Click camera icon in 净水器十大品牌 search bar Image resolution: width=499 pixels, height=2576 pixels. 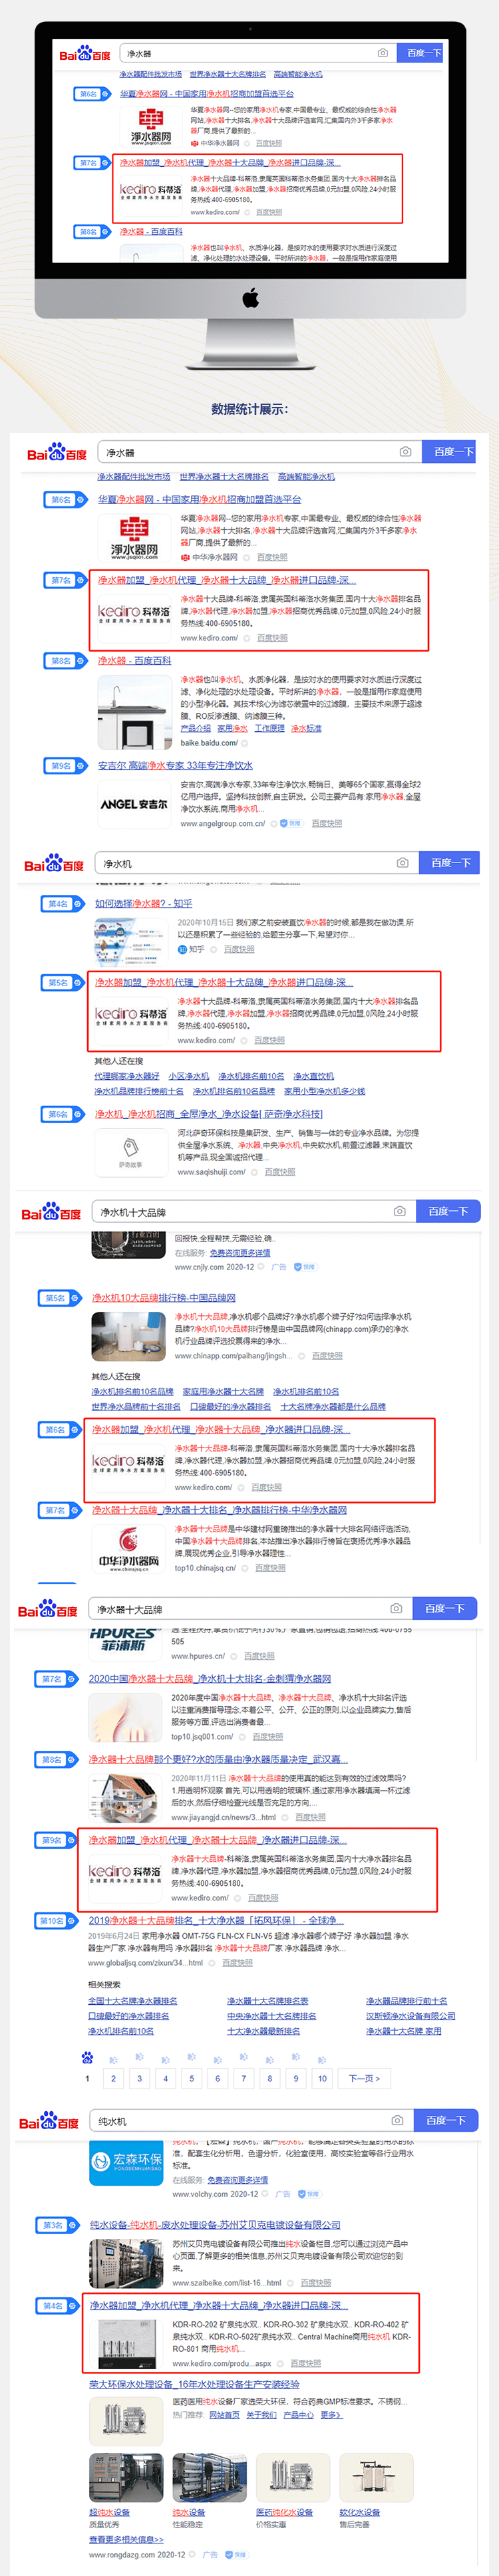pyautogui.click(x=396, y=1608)
